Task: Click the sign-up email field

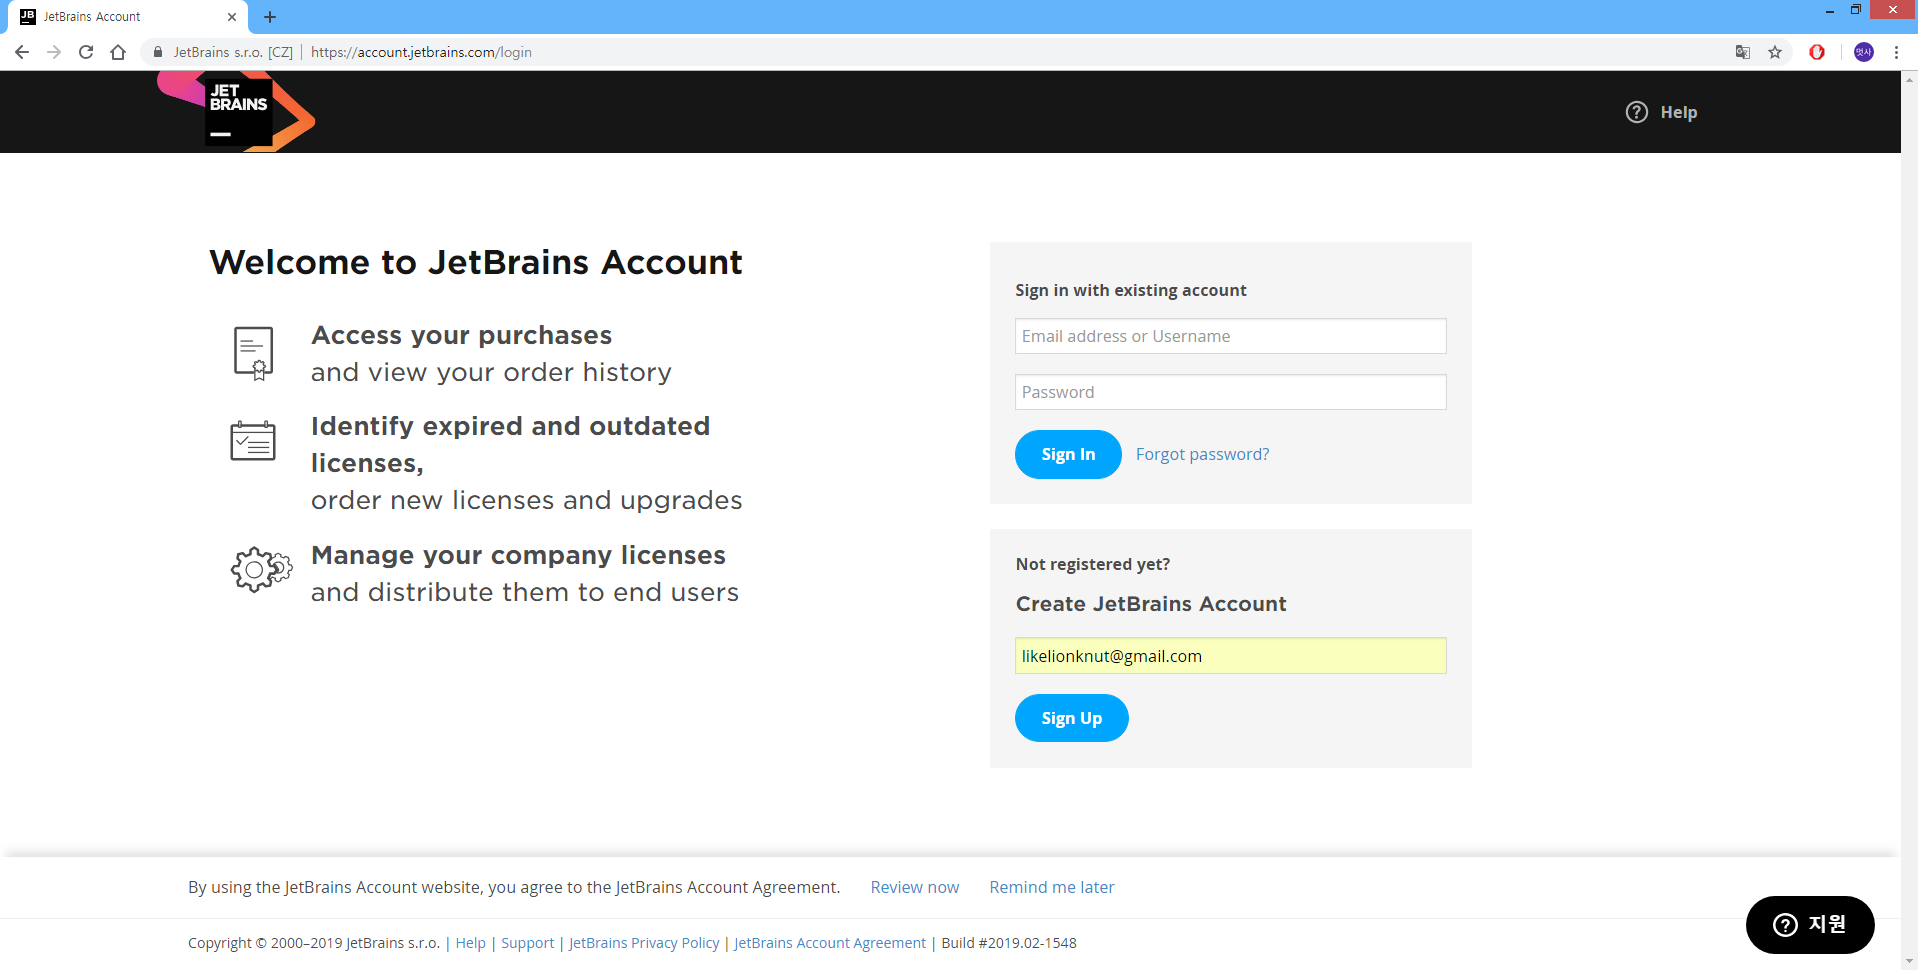Action: coord(1230,656)
